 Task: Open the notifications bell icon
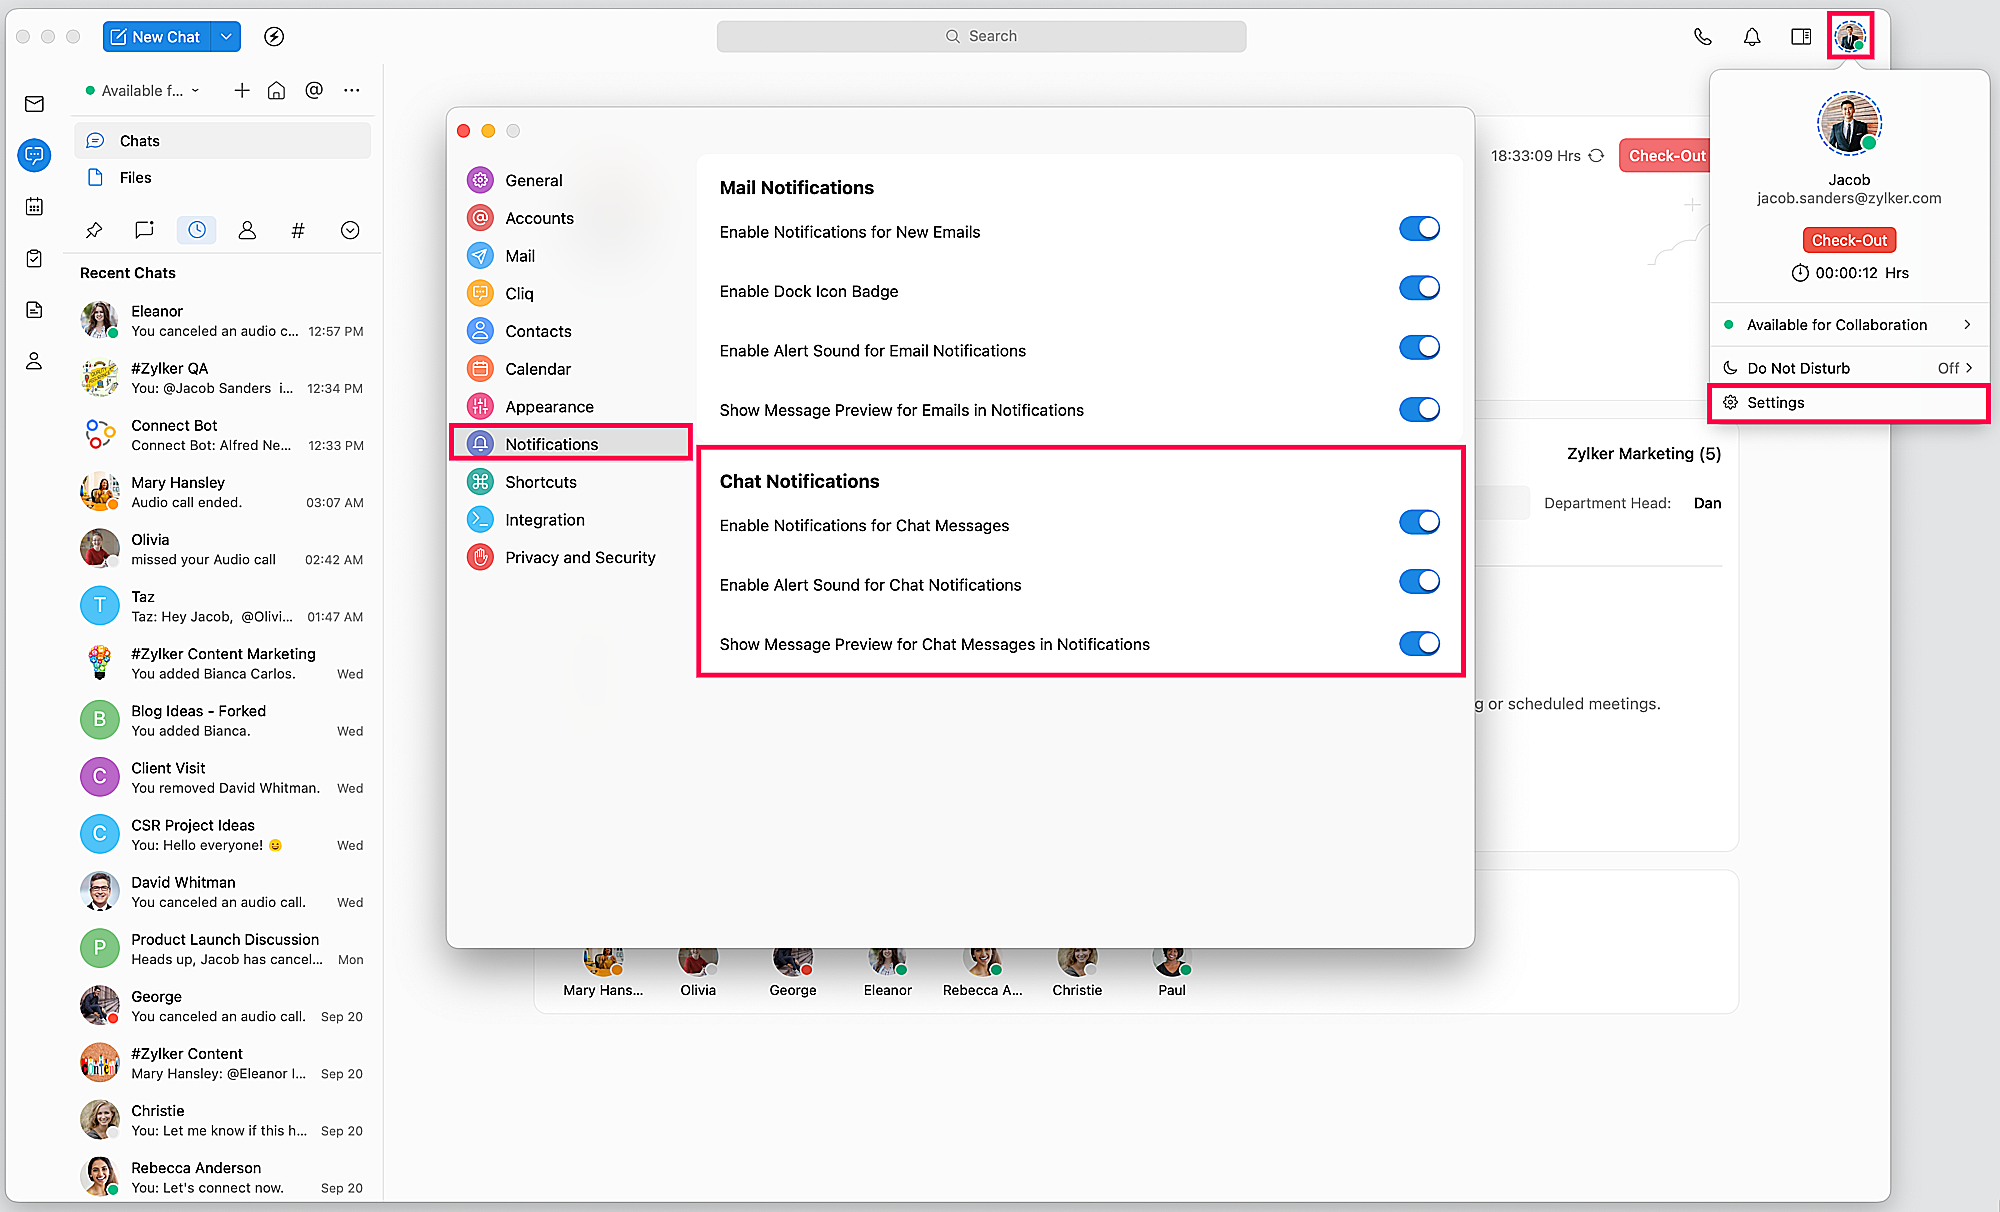pyautogui.click(x=1752, y=37)
